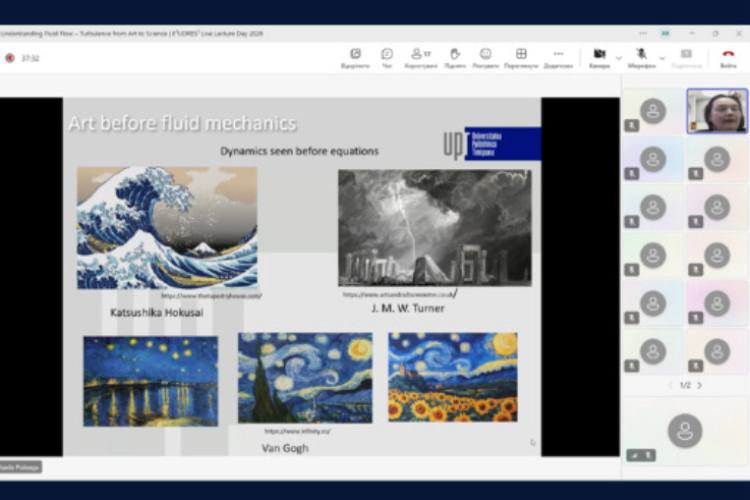Toggle the microphone mute
The width and height of the screenshot is (750, 500).
point(641,56)
